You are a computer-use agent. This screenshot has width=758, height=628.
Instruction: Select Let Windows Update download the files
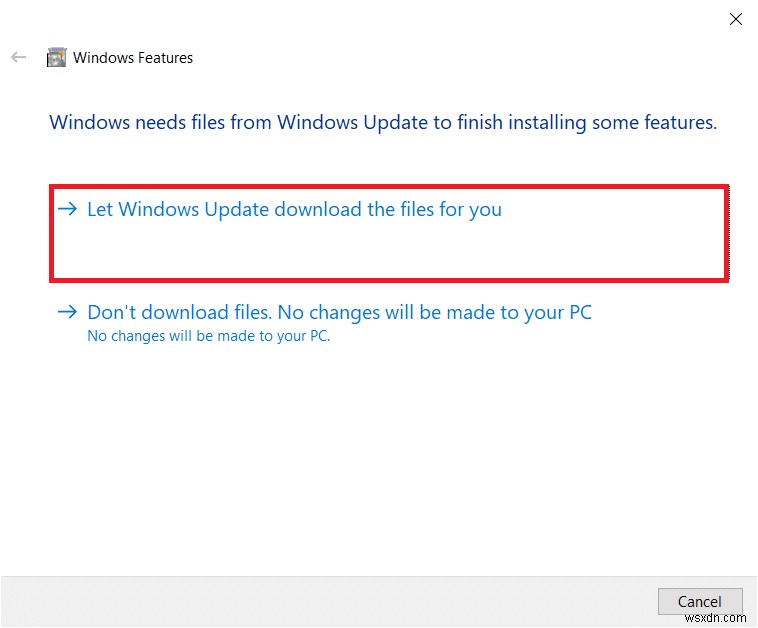(294, 210)
